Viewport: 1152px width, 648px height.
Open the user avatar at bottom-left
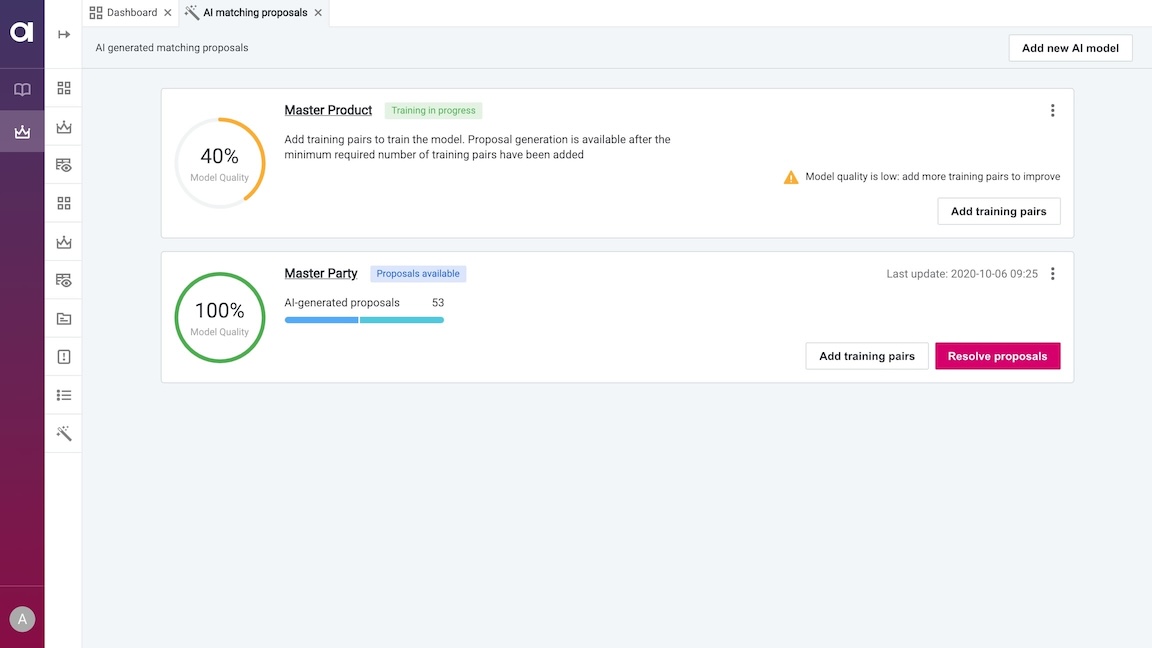point(22,619)
